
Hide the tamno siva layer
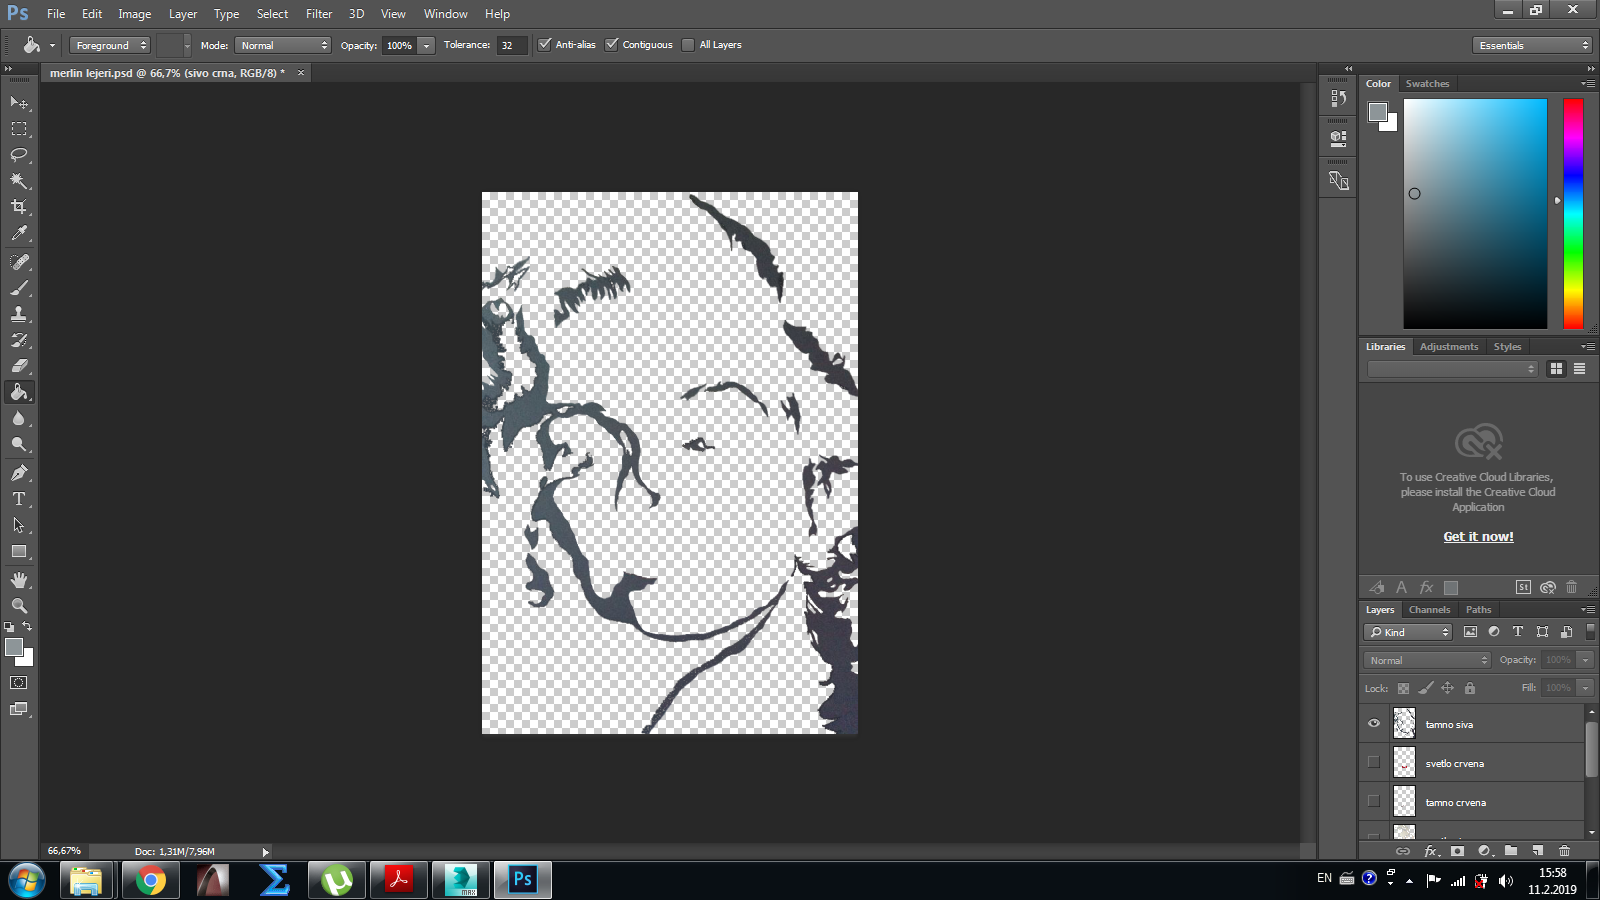coord(1374,723)
